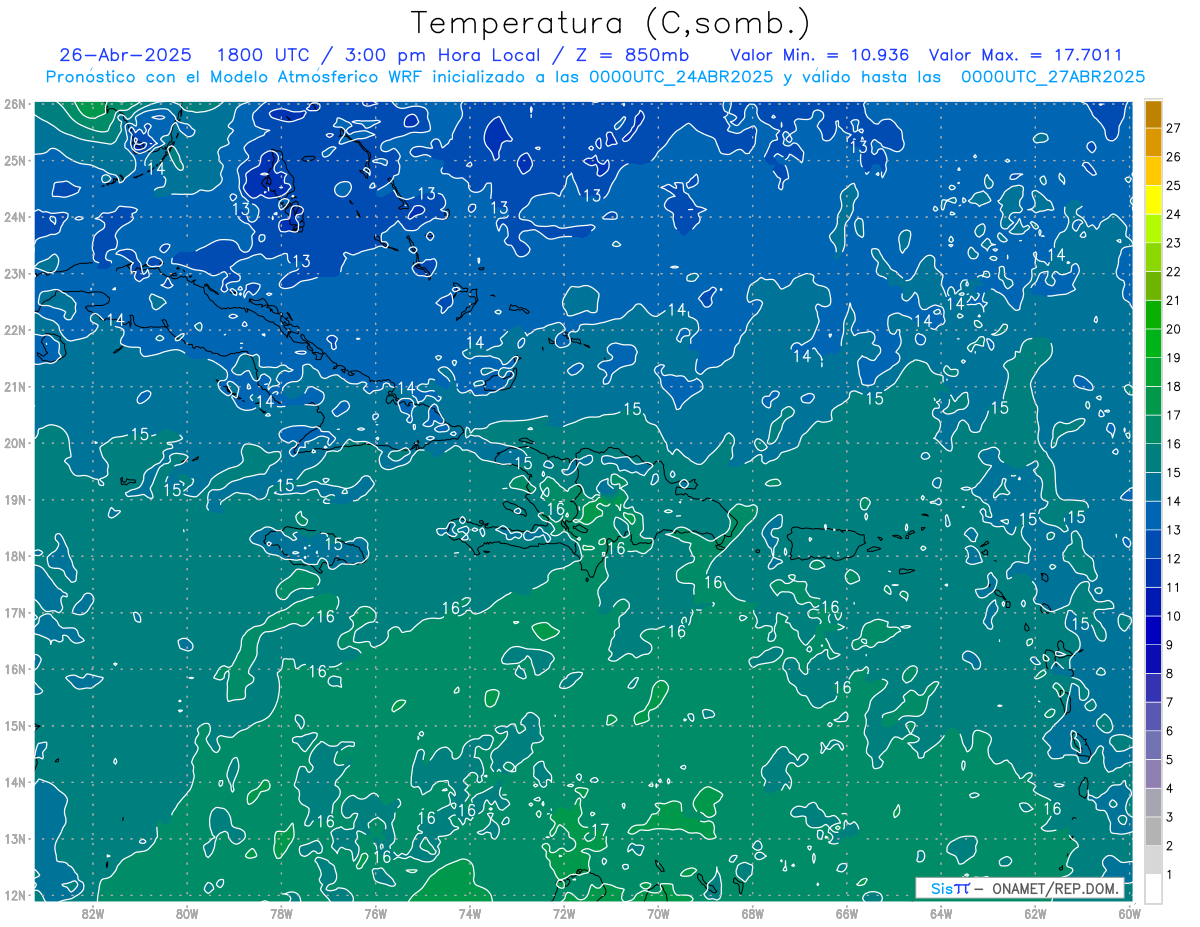
Task: Click the '80W' longitude axis label
Action: pos(187,913)
